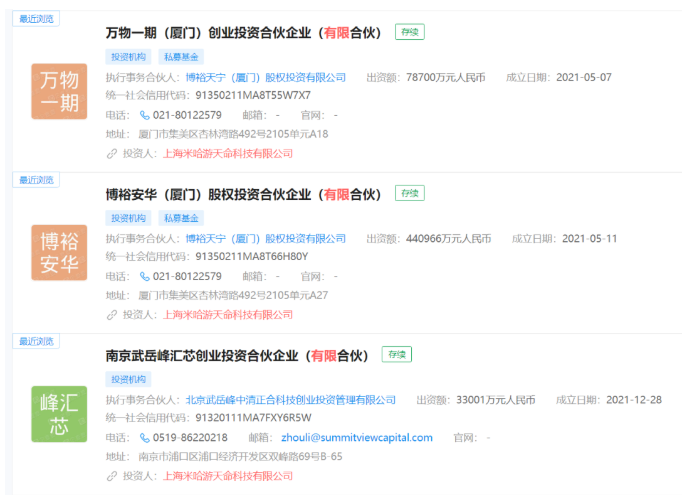The image size is (691, 495).
Task: Select credit code 91350211MA8T55W7X7
Action: pos(253,96)
